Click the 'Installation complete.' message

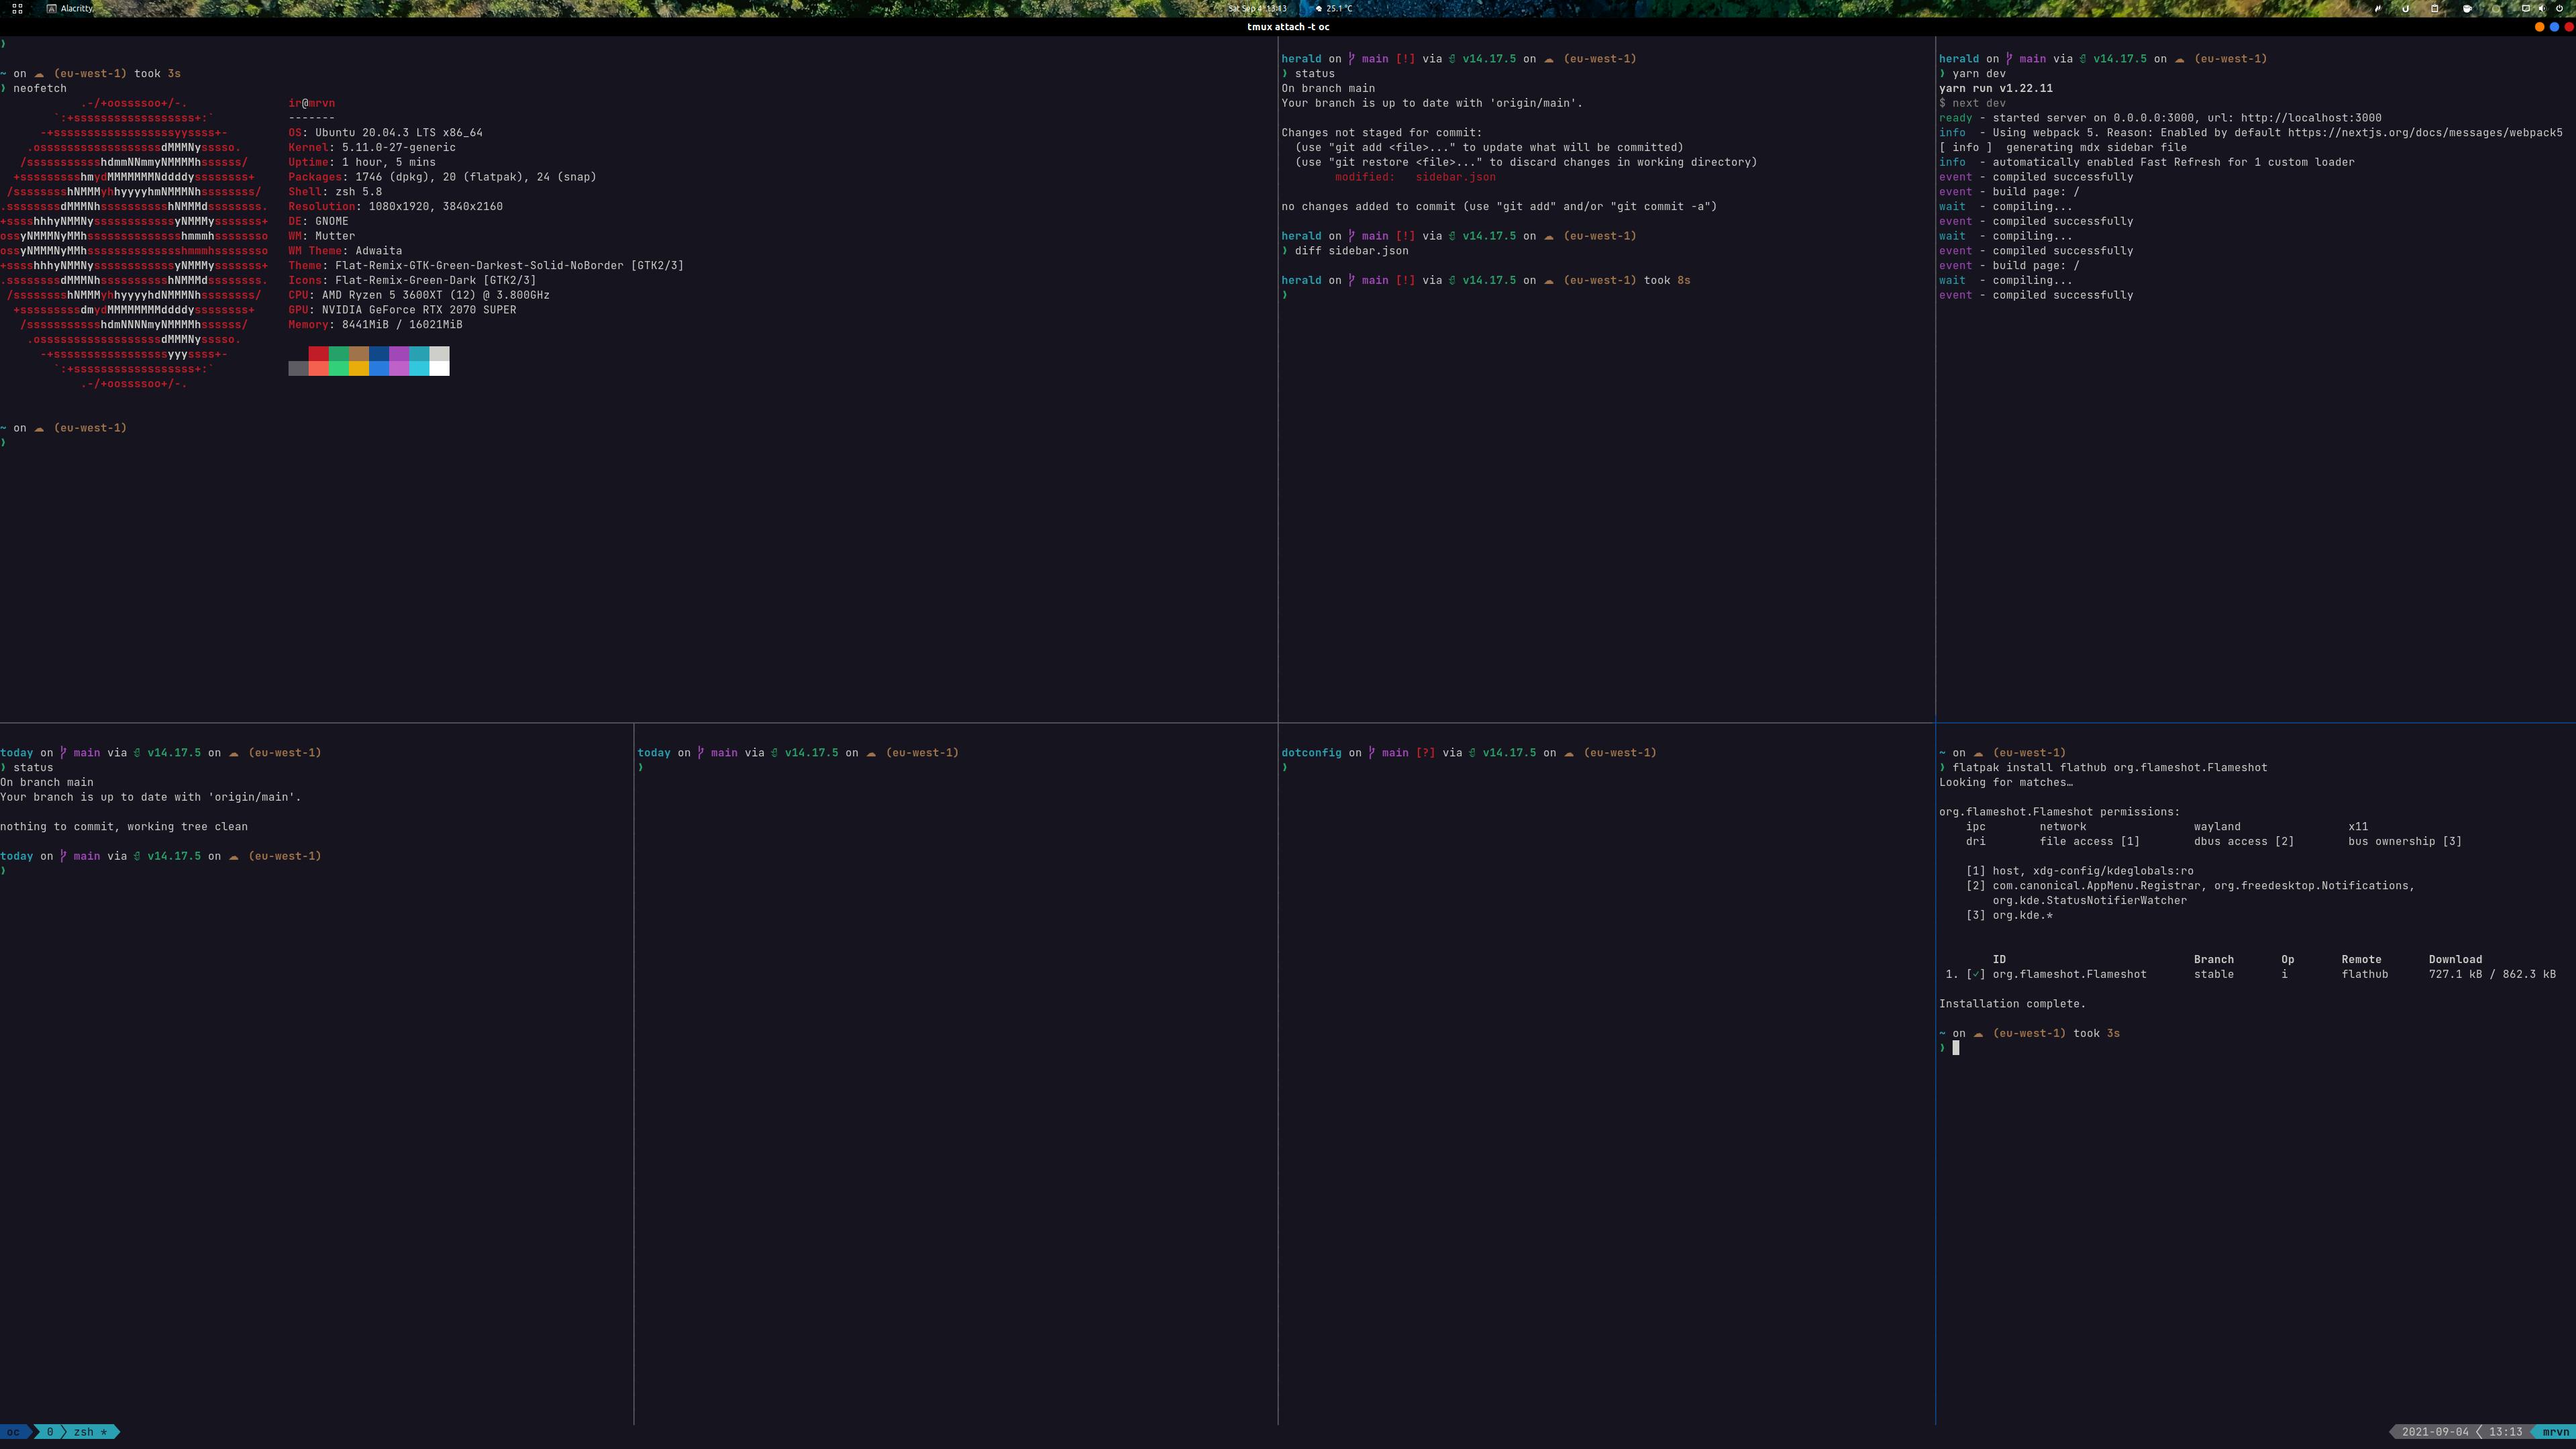[x=2012, y=1004]
